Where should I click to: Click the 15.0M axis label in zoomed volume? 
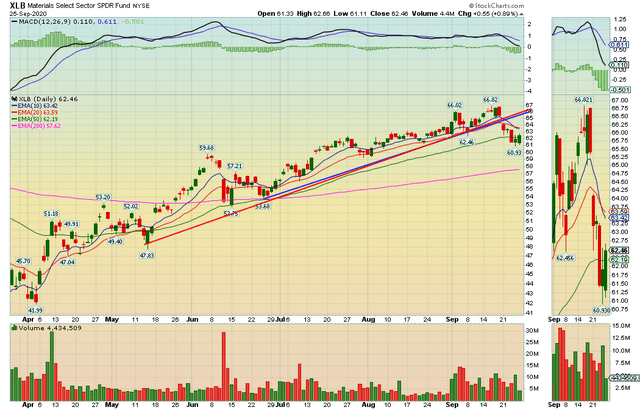coord(621,326)
